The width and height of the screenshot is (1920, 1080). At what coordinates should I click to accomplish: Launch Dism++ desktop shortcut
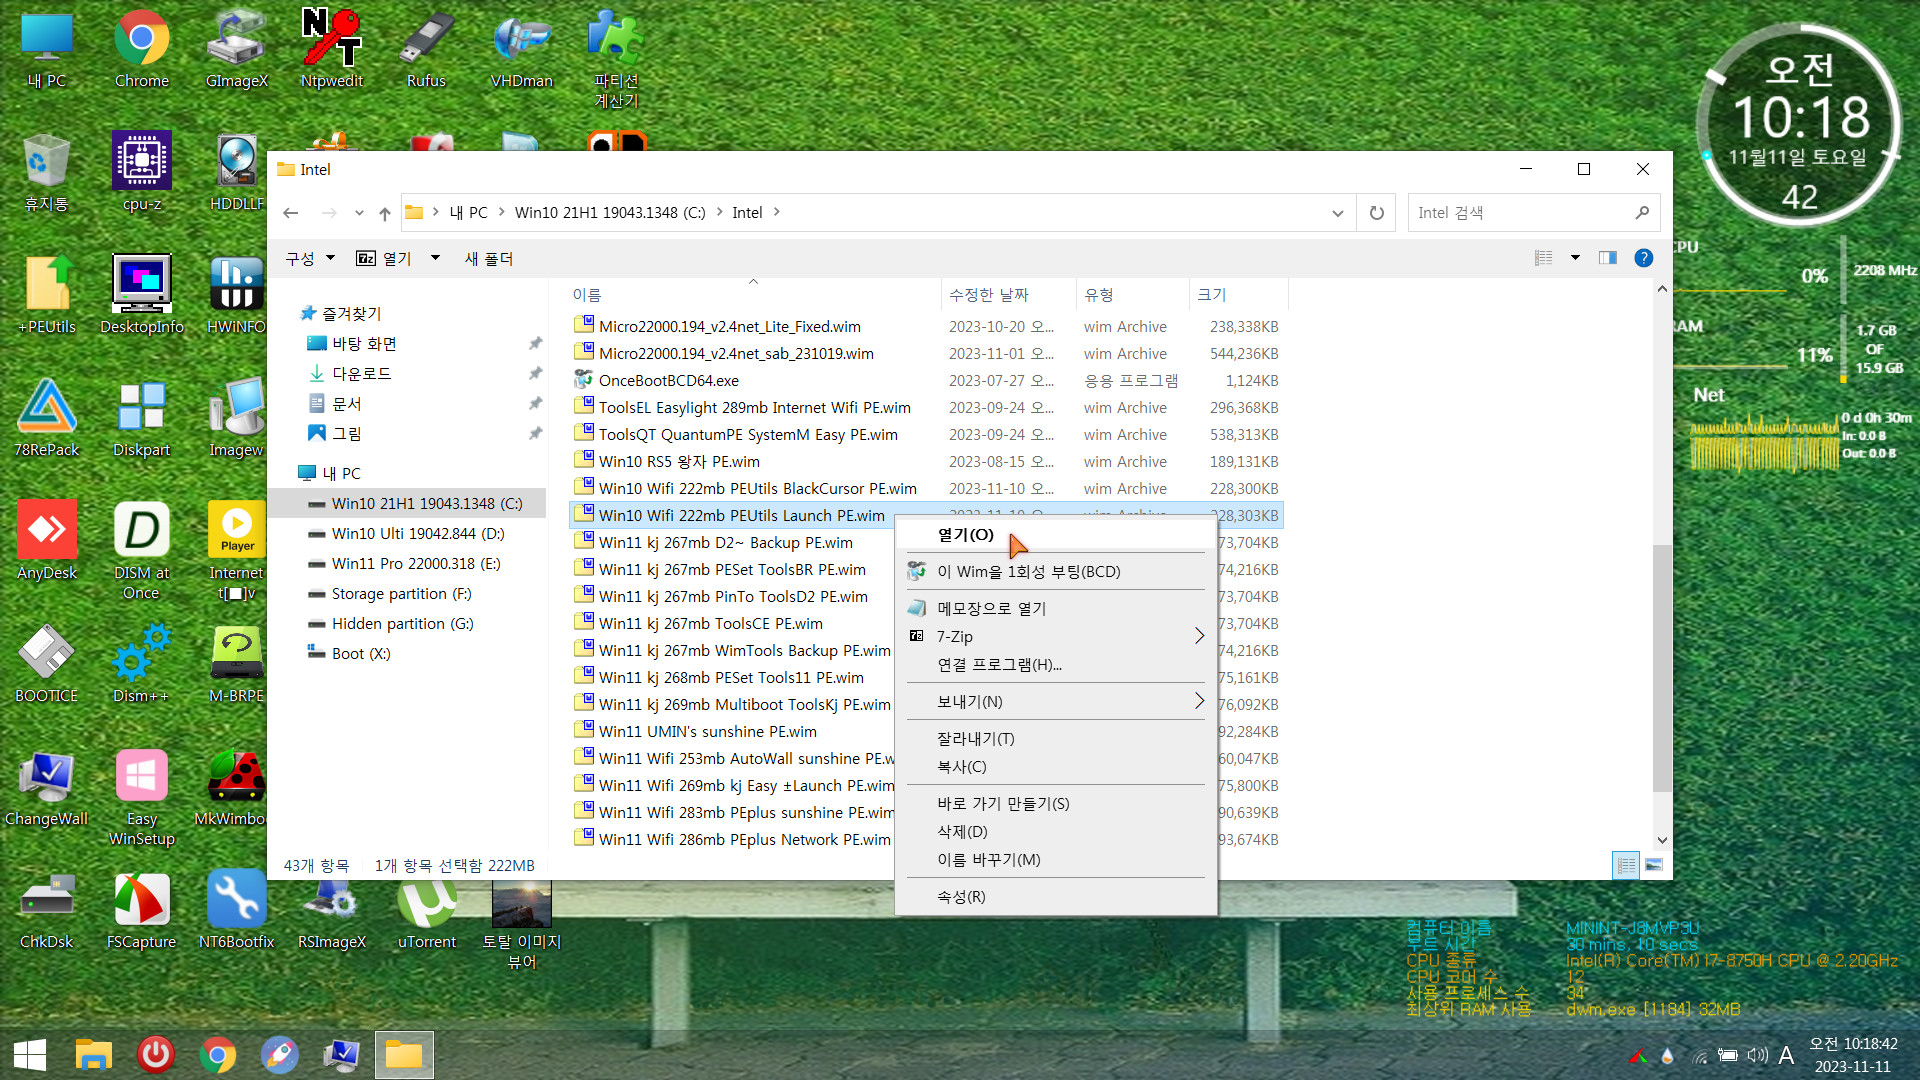click(141, 664)
